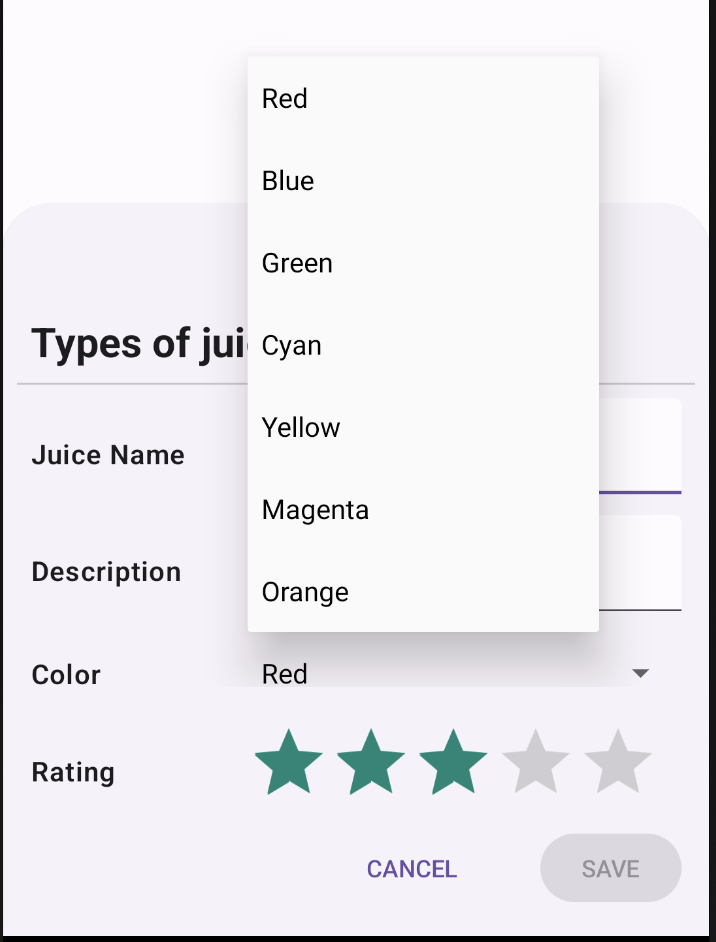This screenshot has height=942, width=716.
Task: Click the current Color value Red
Action: coord(284,674)
